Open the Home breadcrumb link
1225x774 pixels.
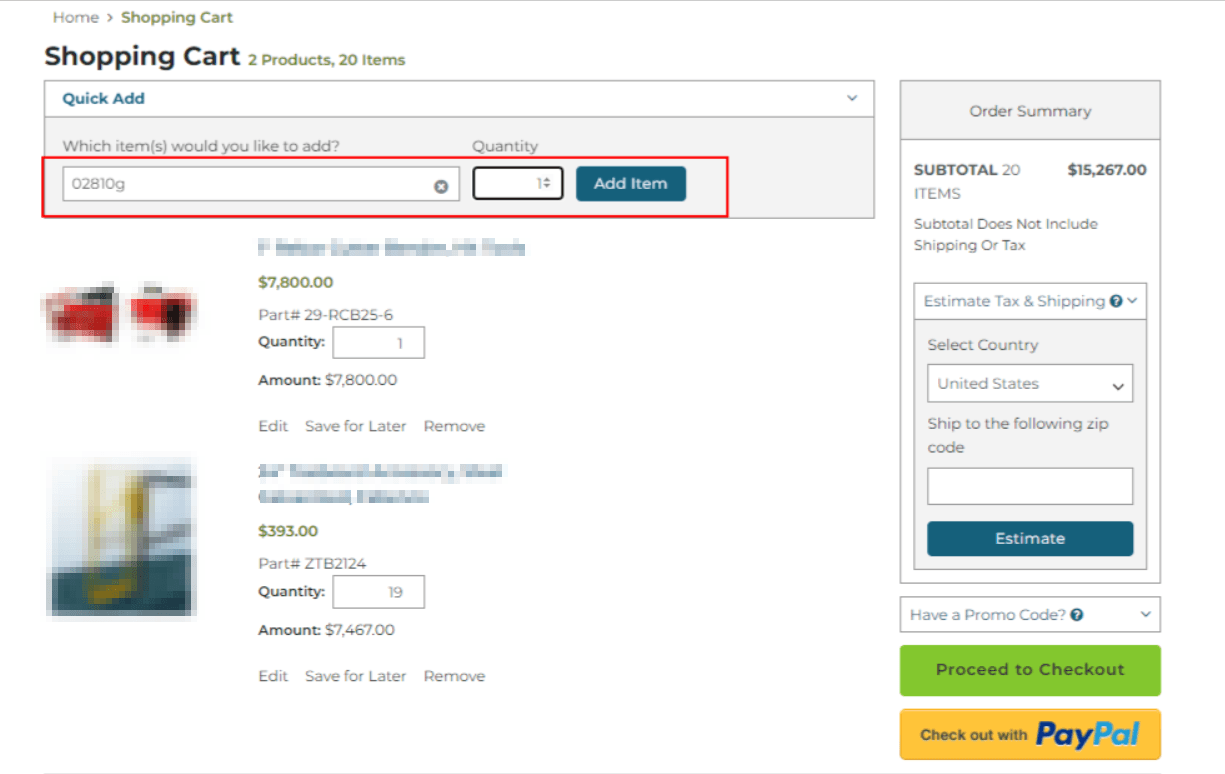coord(75,17)
